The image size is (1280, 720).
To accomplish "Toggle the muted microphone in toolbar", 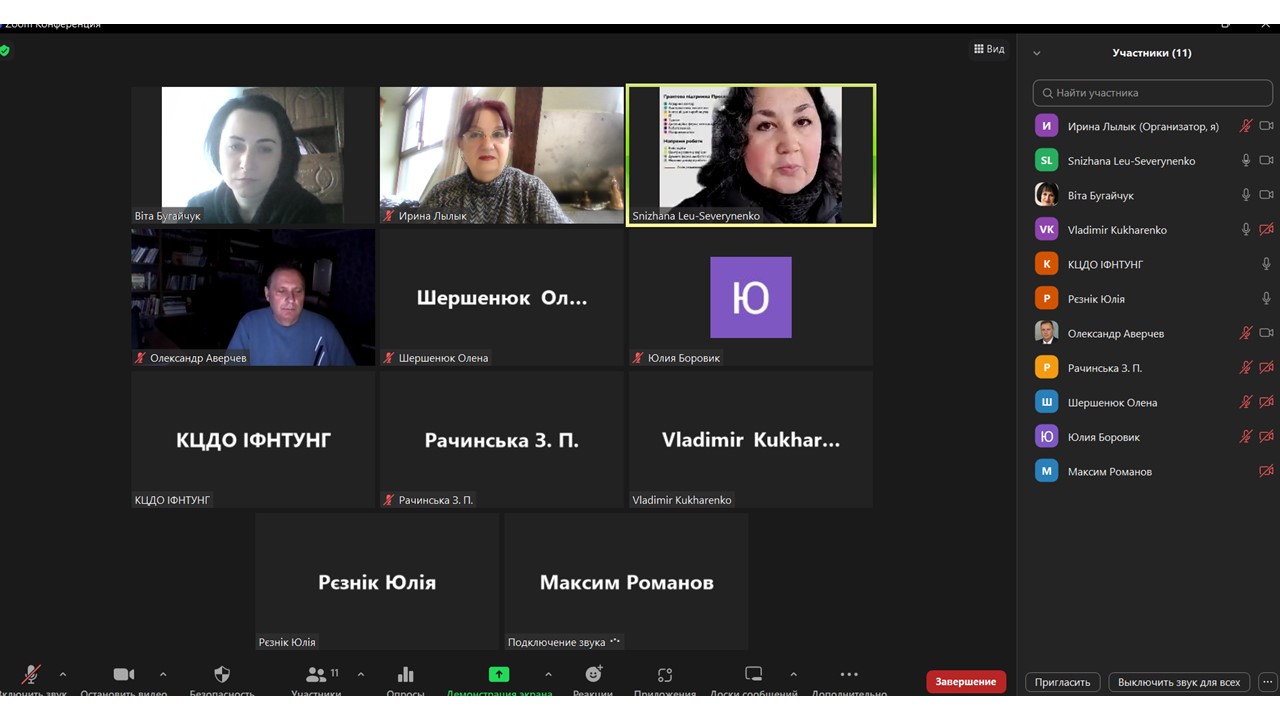I will point(31,675).
